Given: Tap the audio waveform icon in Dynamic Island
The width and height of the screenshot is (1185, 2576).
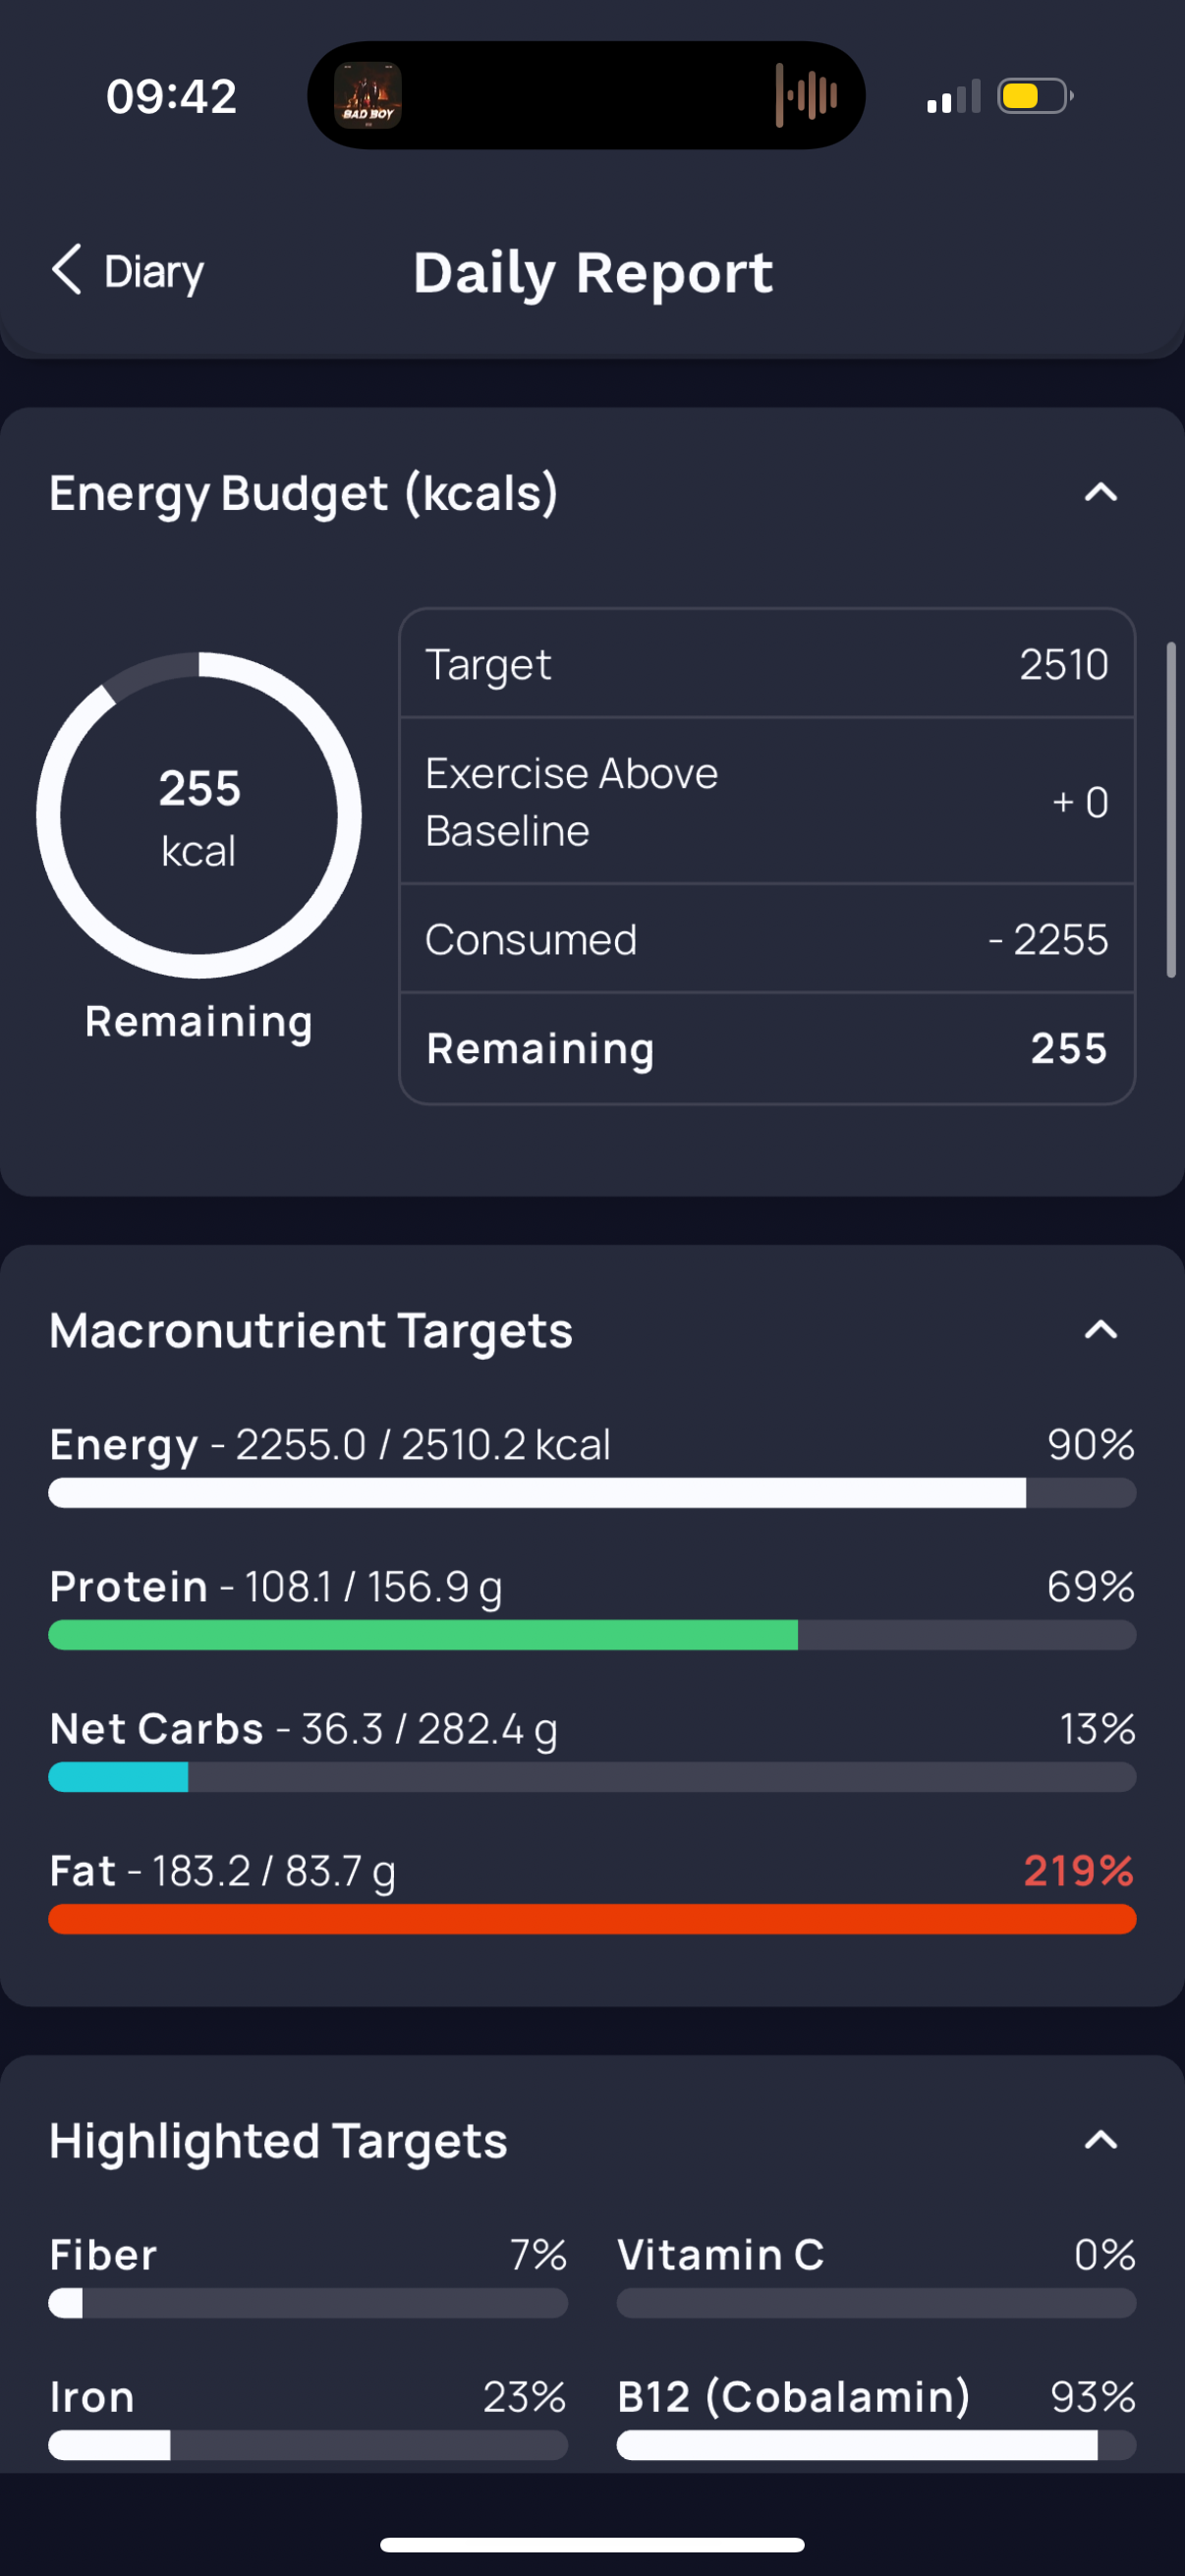Looking at the screenshot, I should pos(806,96).
